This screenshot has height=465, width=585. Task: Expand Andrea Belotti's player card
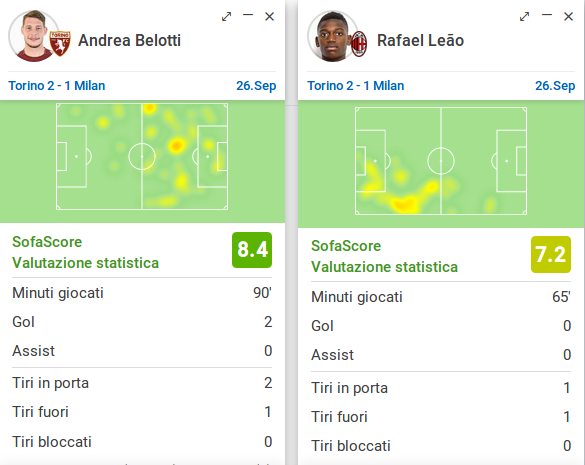[x=226, y=16]
